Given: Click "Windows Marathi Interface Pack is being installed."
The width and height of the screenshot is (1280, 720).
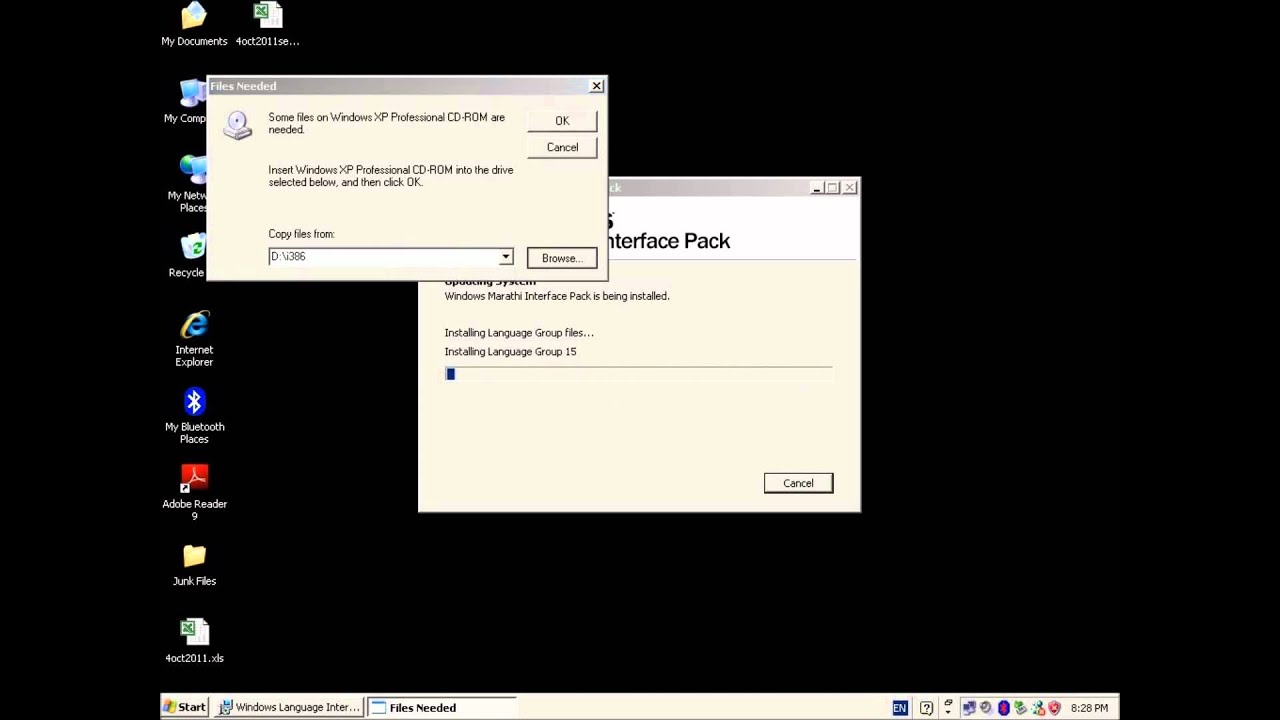Looking at the screenshot, I should [557, 296].
